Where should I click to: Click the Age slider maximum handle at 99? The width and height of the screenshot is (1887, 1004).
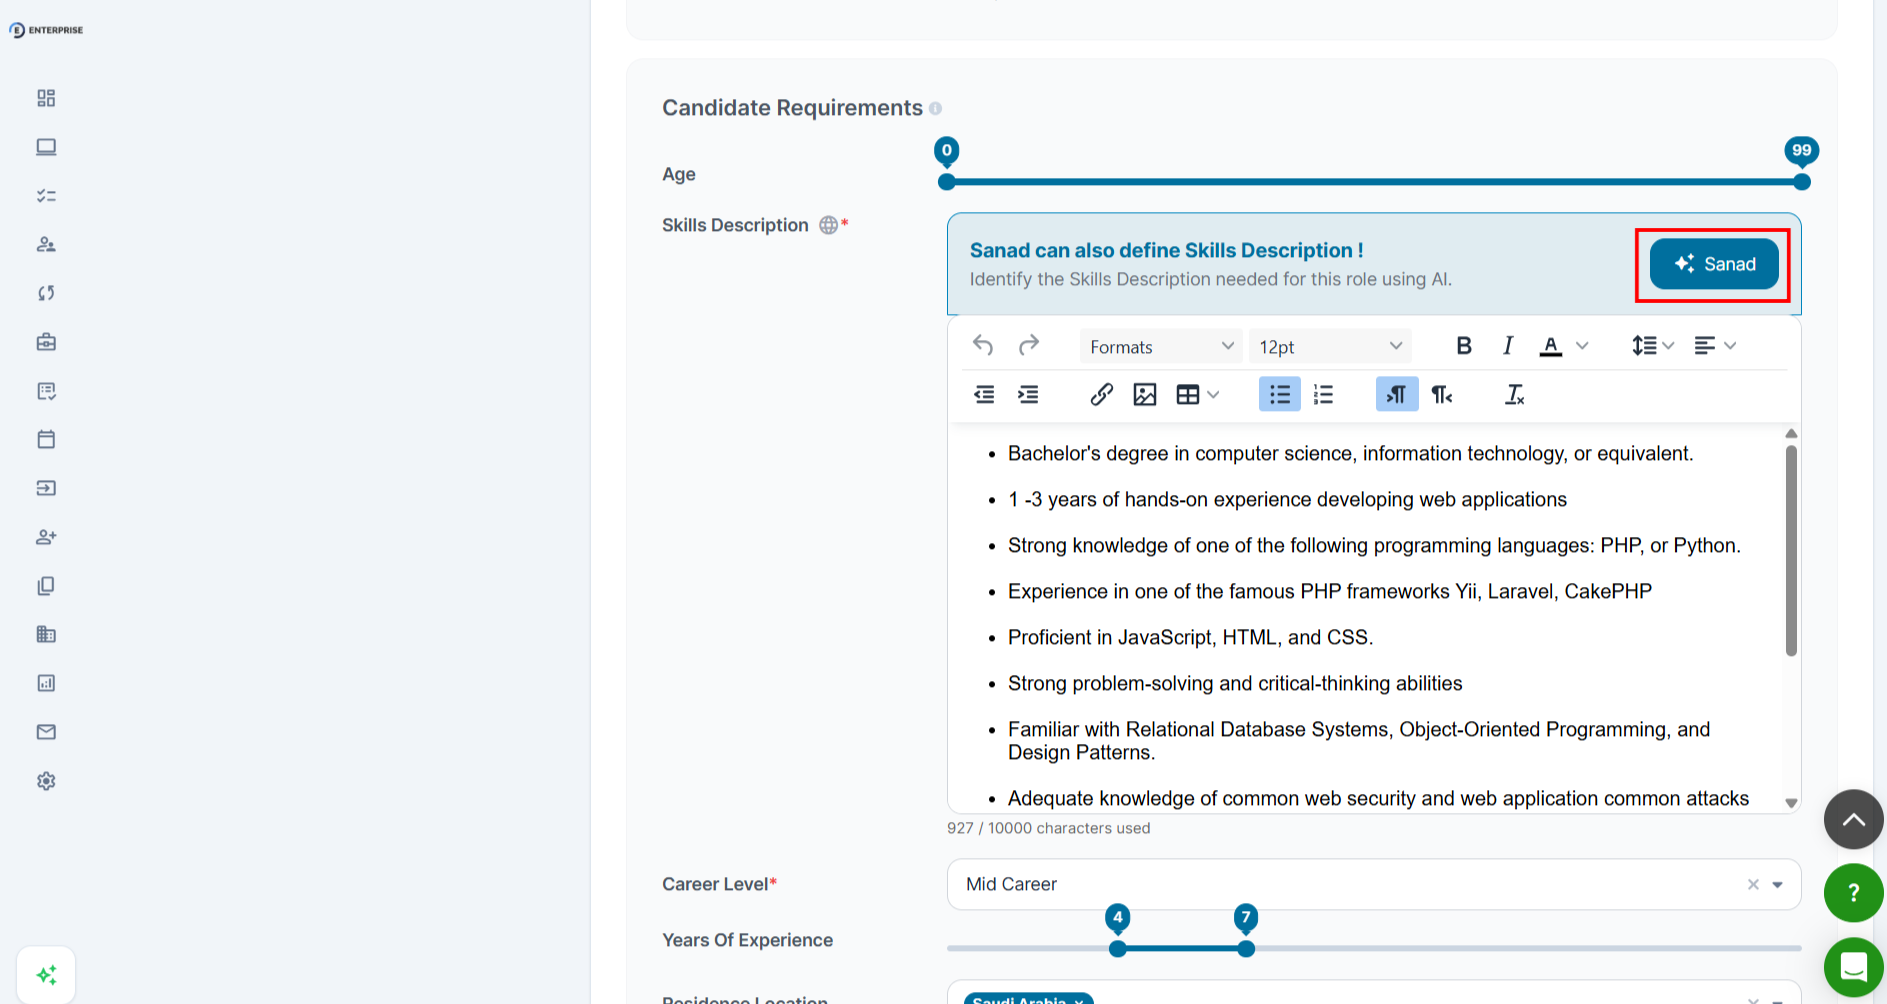(1801, 182)
